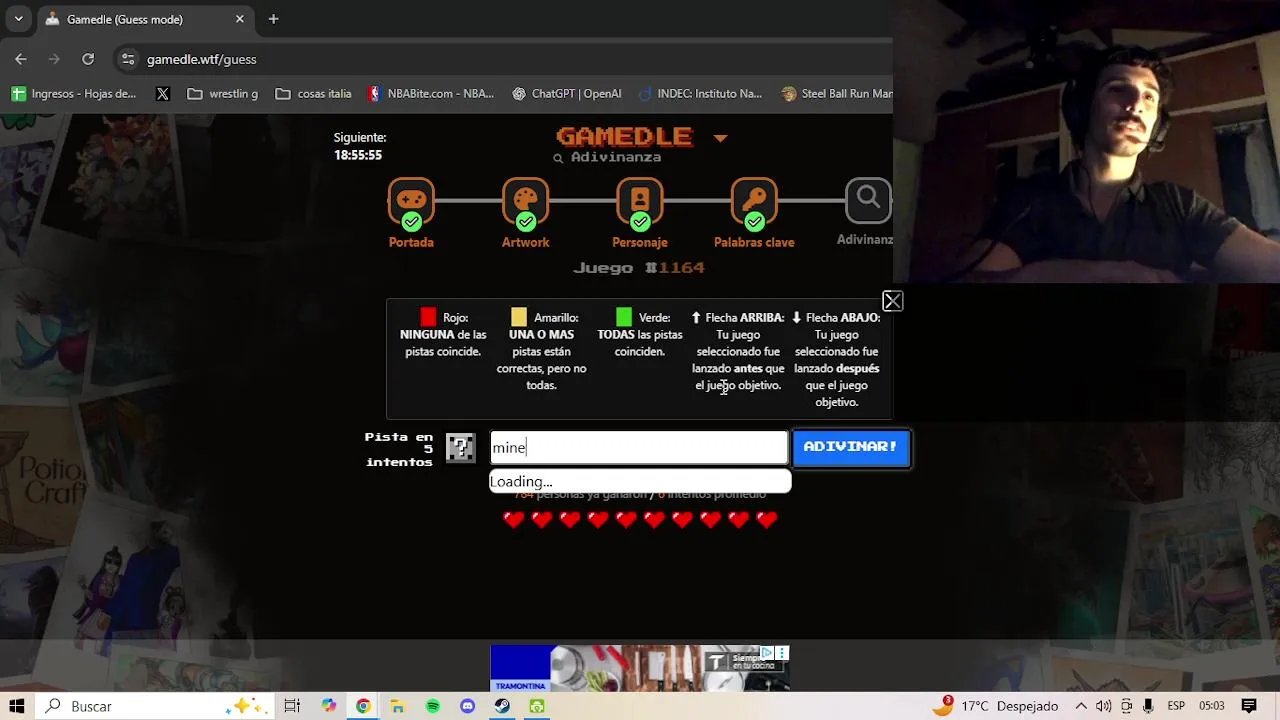Open Discord from the taskbar

click(x=467, y=706)
